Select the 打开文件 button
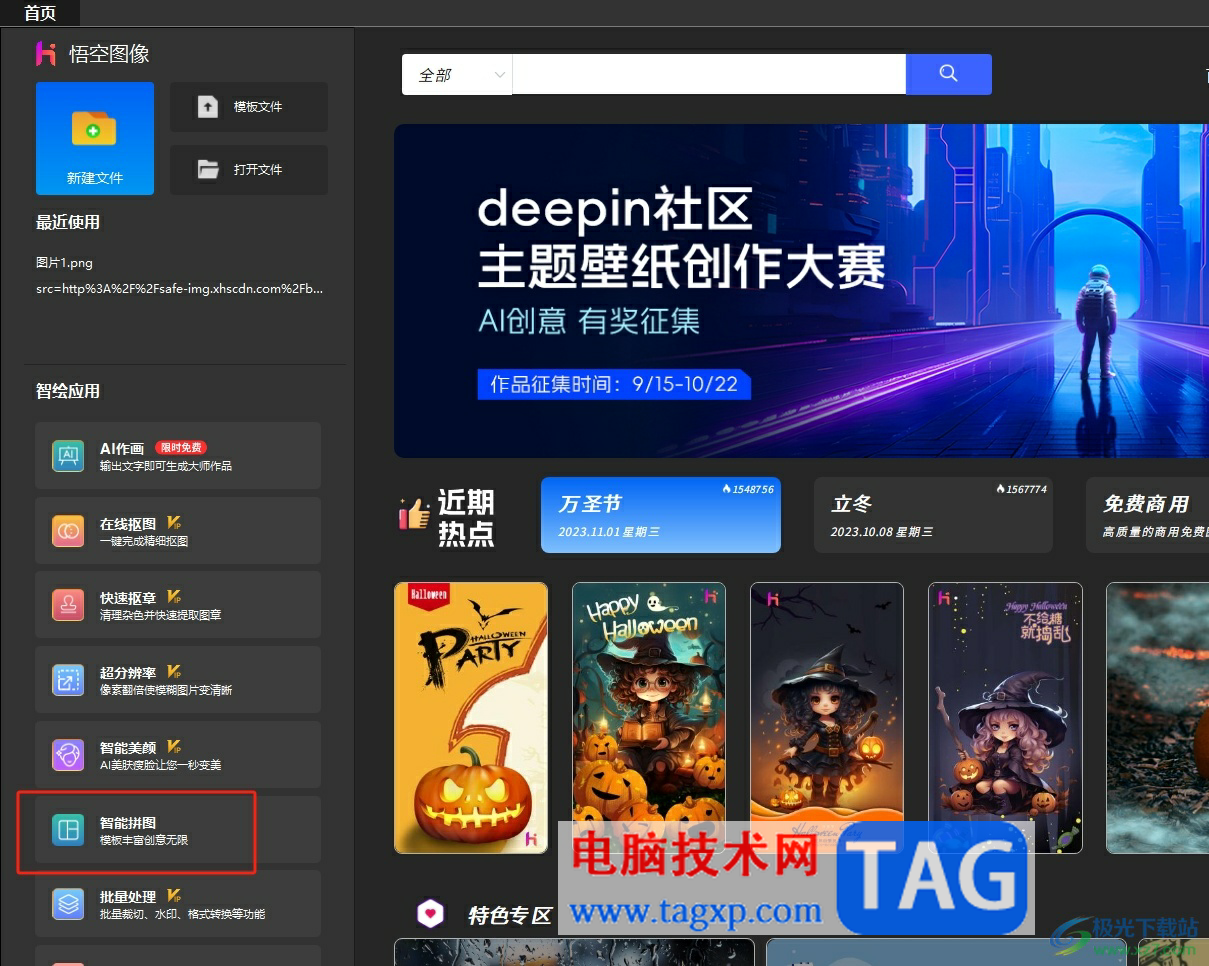The height and width of the screenshot is (966, 1209). [249, 170]
